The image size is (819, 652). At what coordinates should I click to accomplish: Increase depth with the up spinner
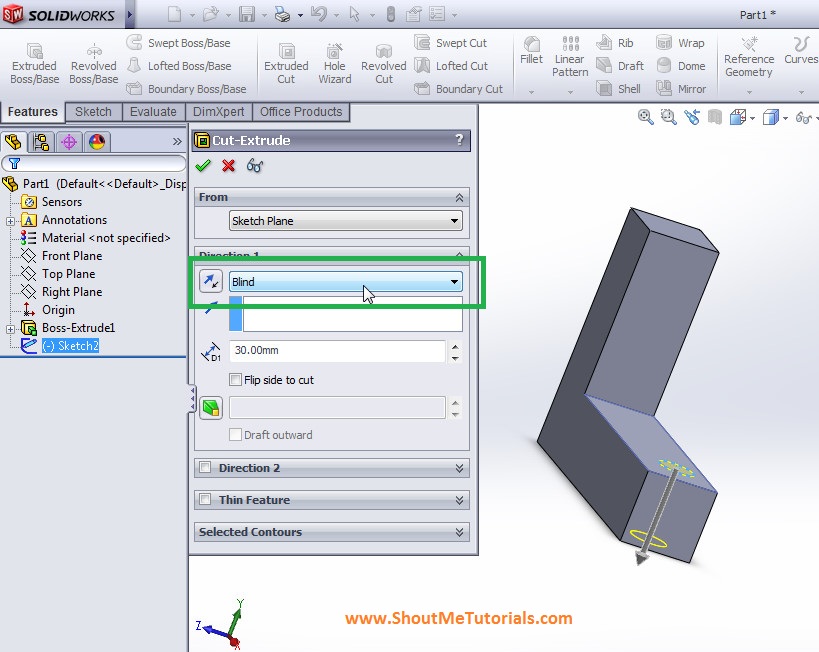pyautogui.click(x=455, y=346)
